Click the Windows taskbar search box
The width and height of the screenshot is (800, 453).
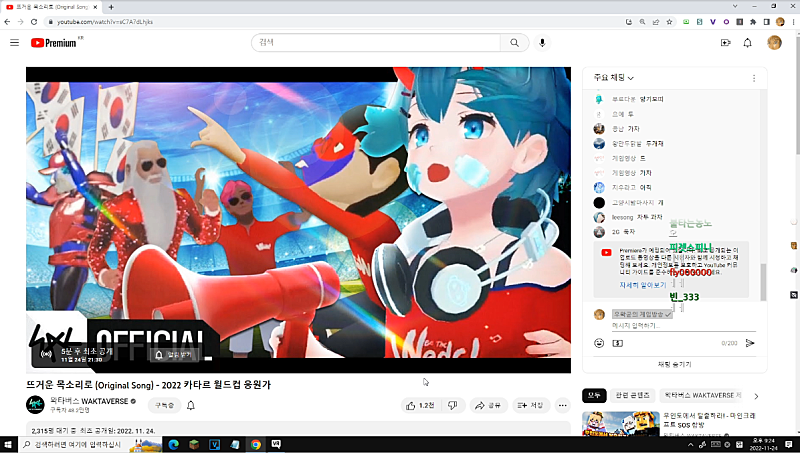pos(91,445)
